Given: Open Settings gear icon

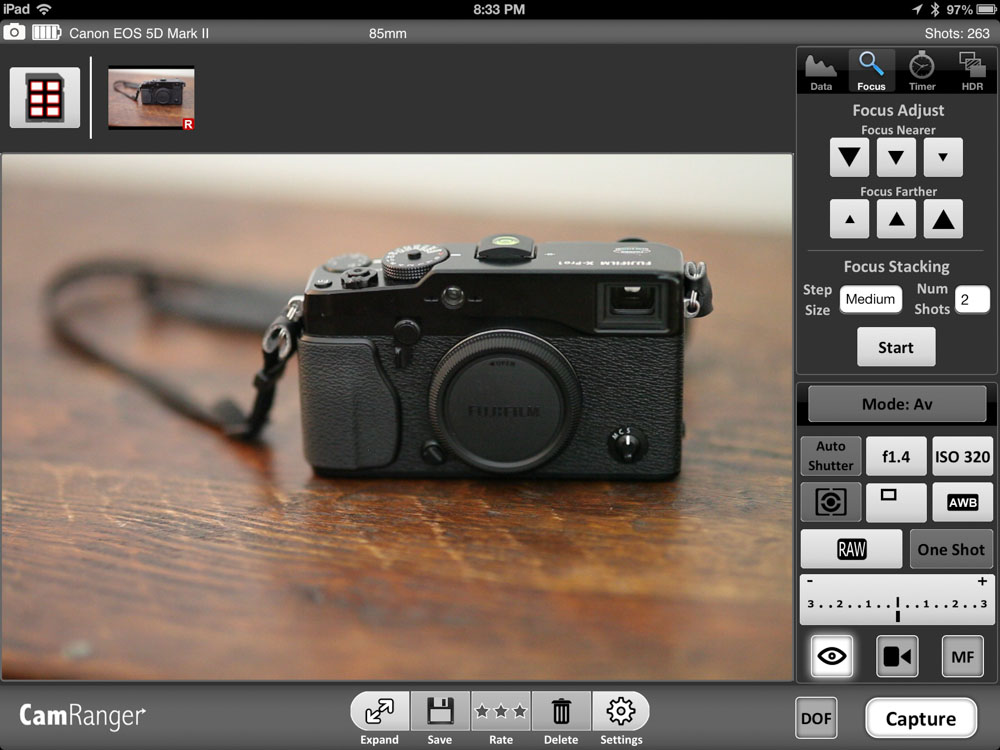Looking at the screenshot, I should (621, 711).
